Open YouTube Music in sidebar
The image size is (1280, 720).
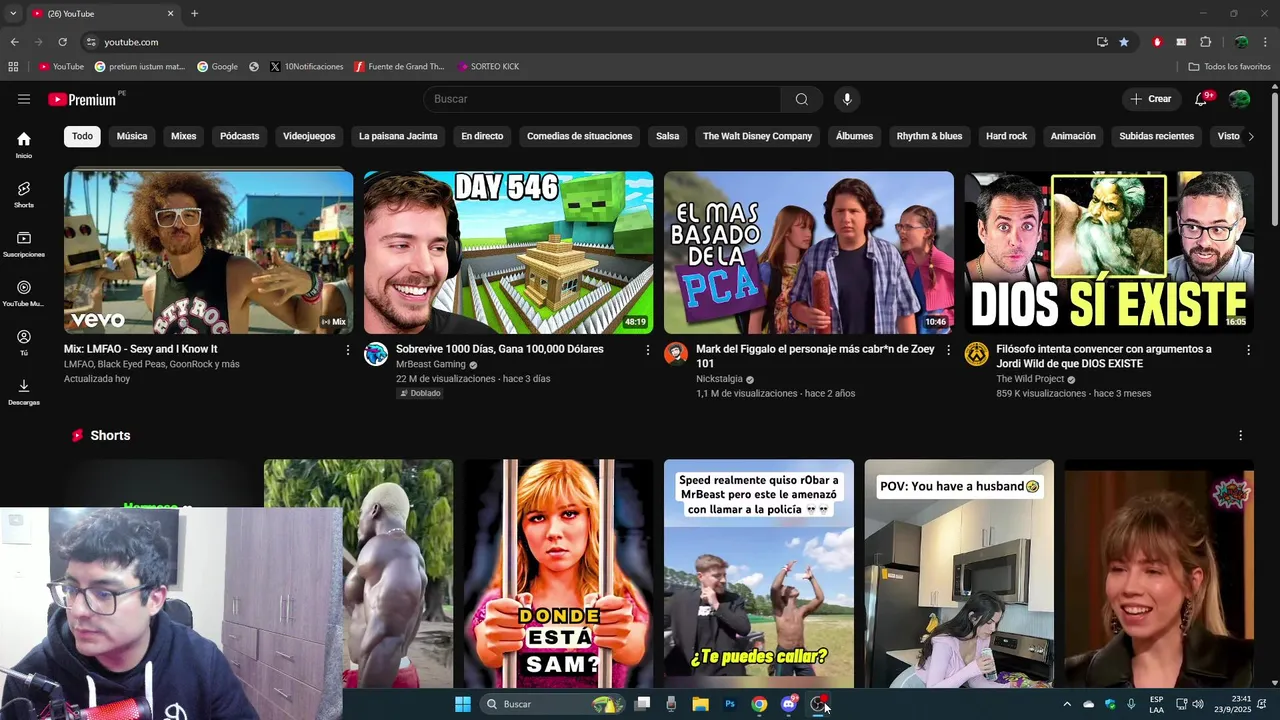coord(24,293)
